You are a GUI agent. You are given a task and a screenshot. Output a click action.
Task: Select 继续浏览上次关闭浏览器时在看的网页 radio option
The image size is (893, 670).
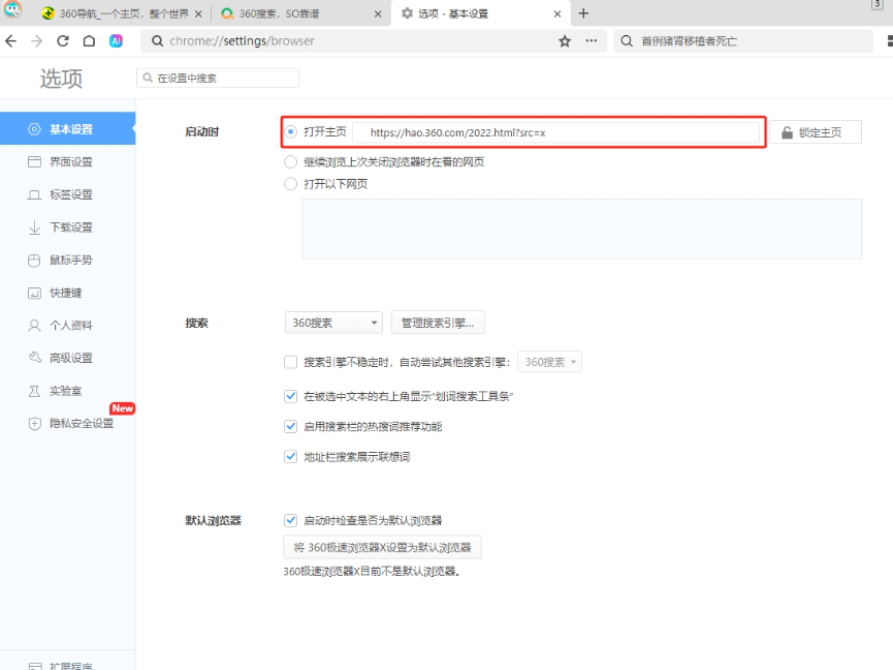290,162
